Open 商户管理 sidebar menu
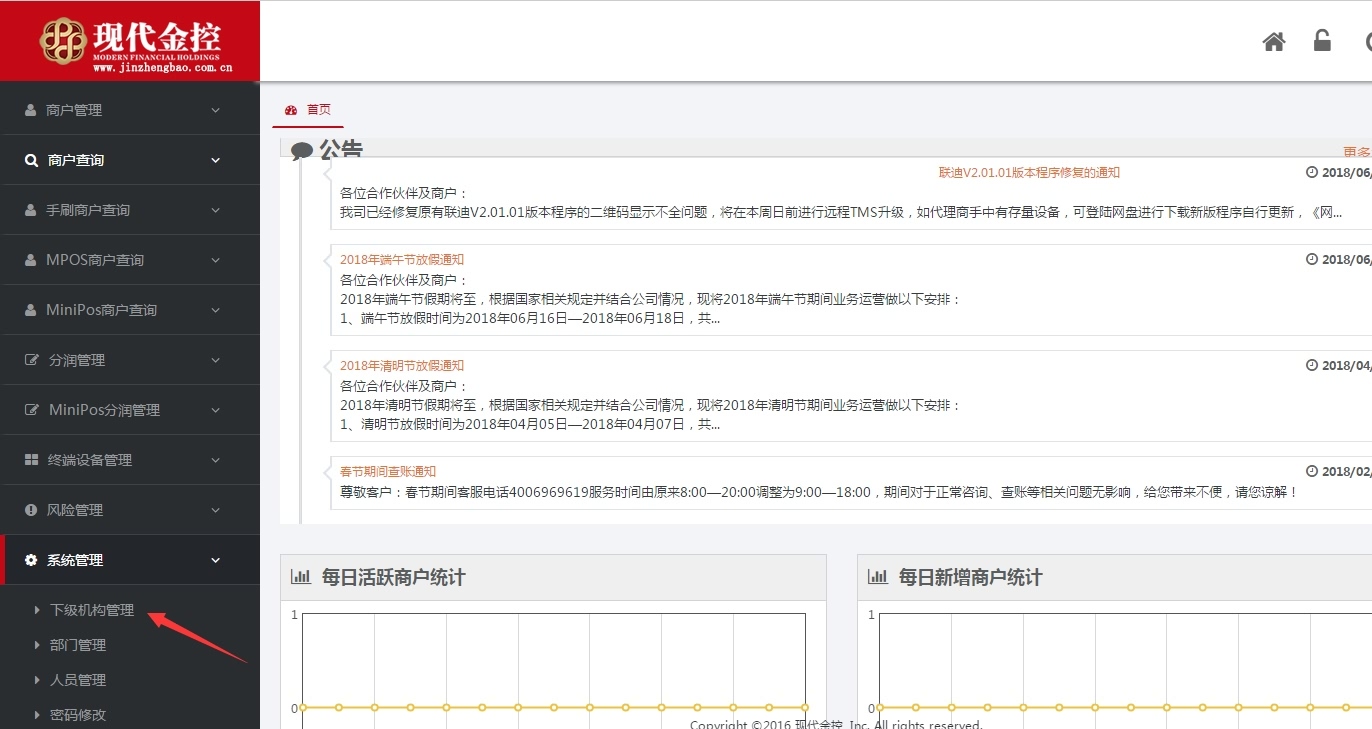This screenshot has height=729, width=1372. pos(130,110)
